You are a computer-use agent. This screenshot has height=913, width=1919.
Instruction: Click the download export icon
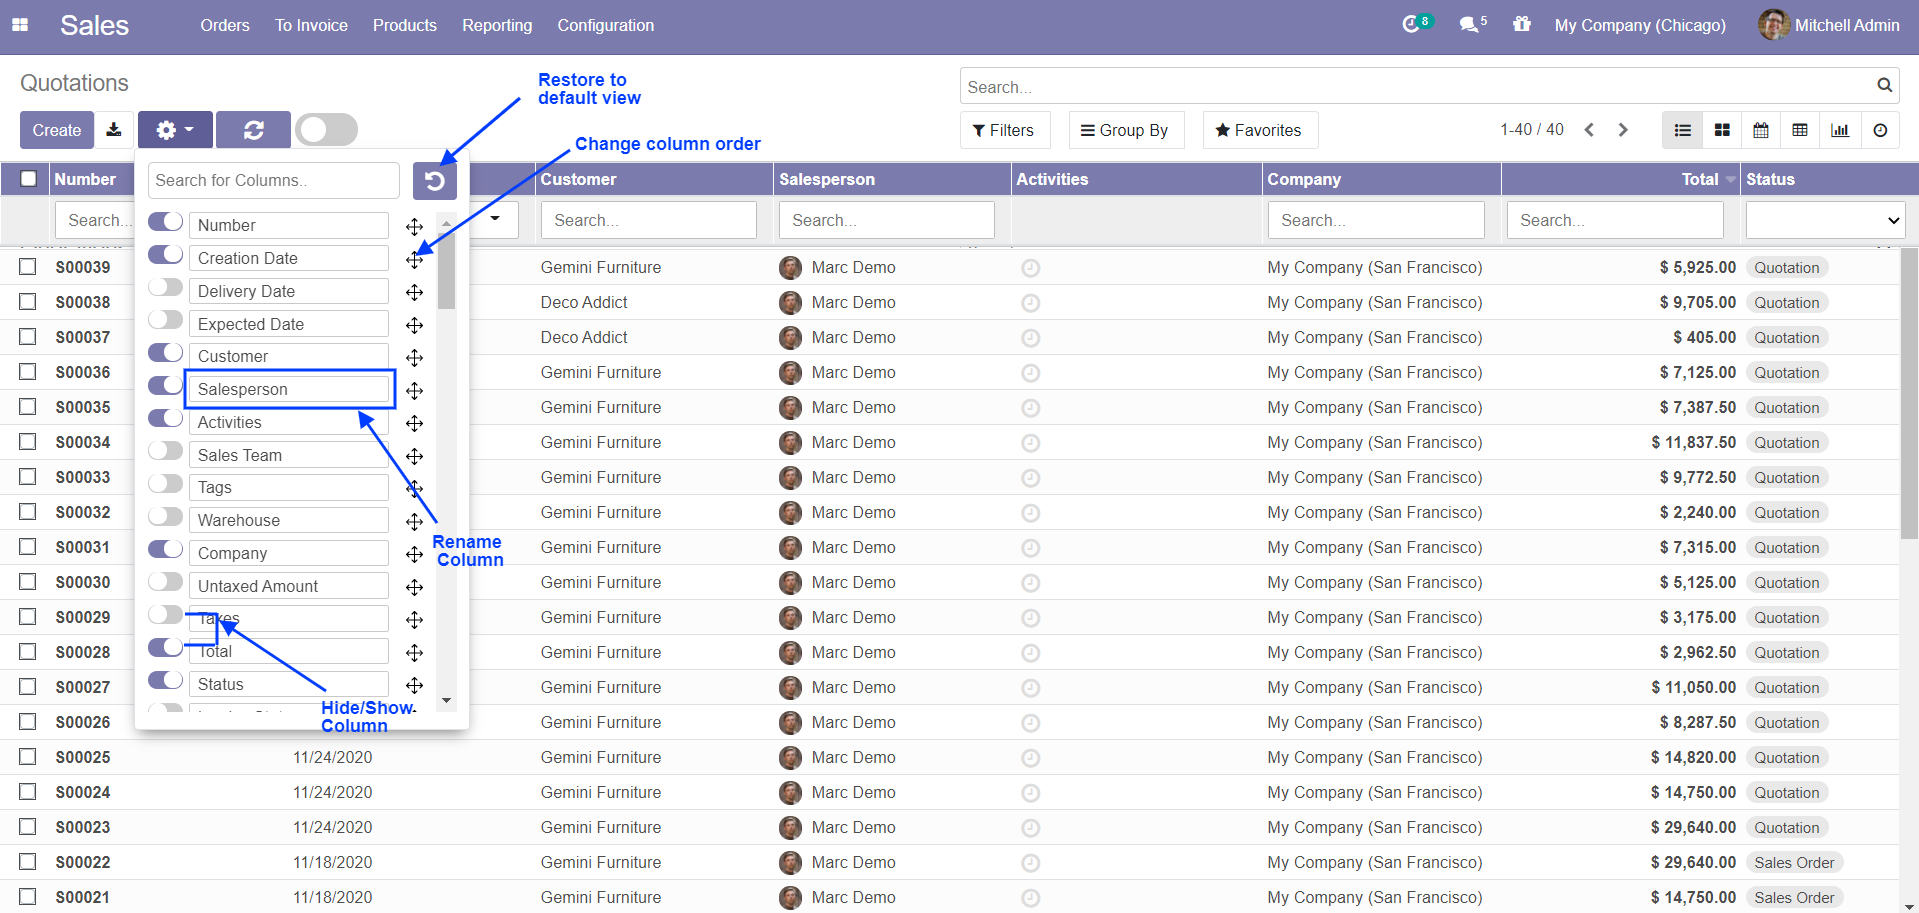tap(114, 130)
